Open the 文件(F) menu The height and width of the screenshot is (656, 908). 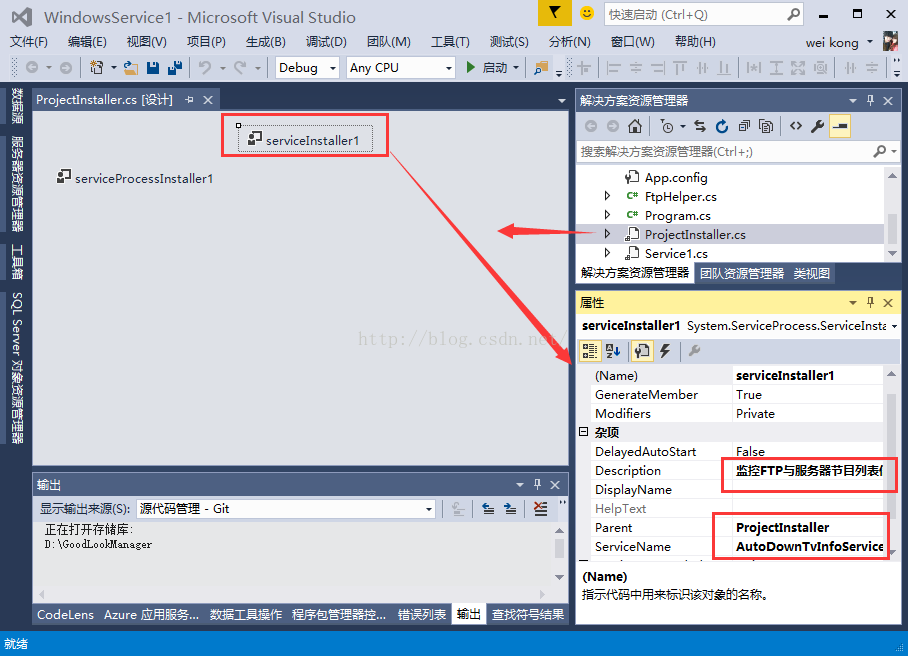pyautogui.click(x=29, y=42)
